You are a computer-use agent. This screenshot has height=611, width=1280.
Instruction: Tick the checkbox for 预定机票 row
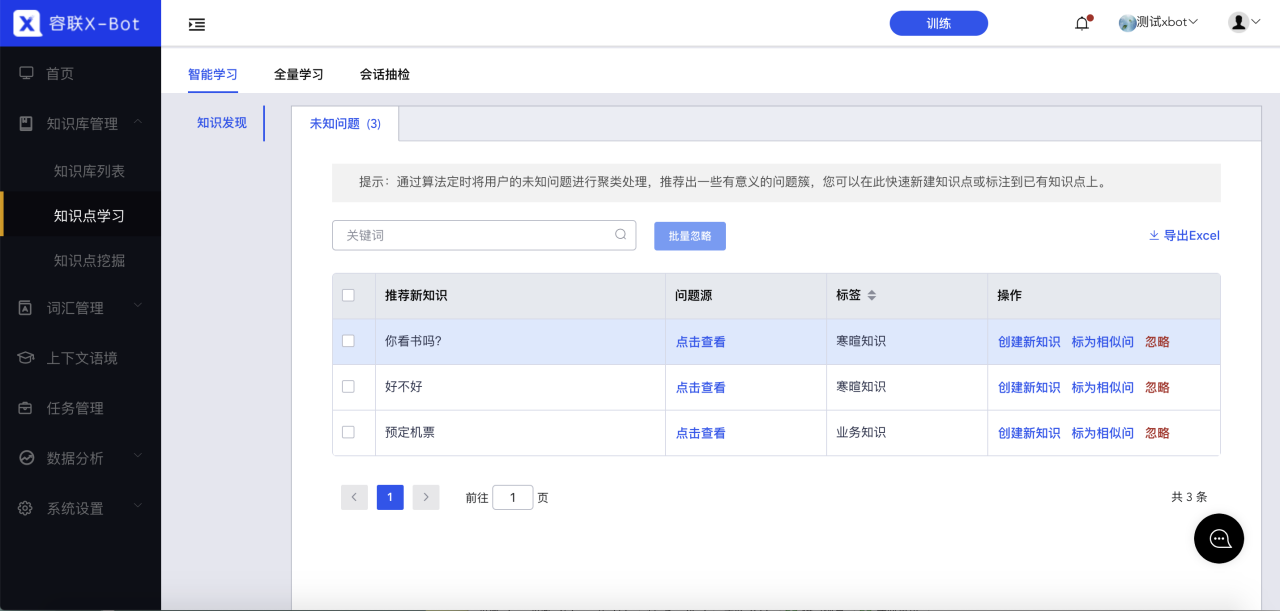[348, 432]
